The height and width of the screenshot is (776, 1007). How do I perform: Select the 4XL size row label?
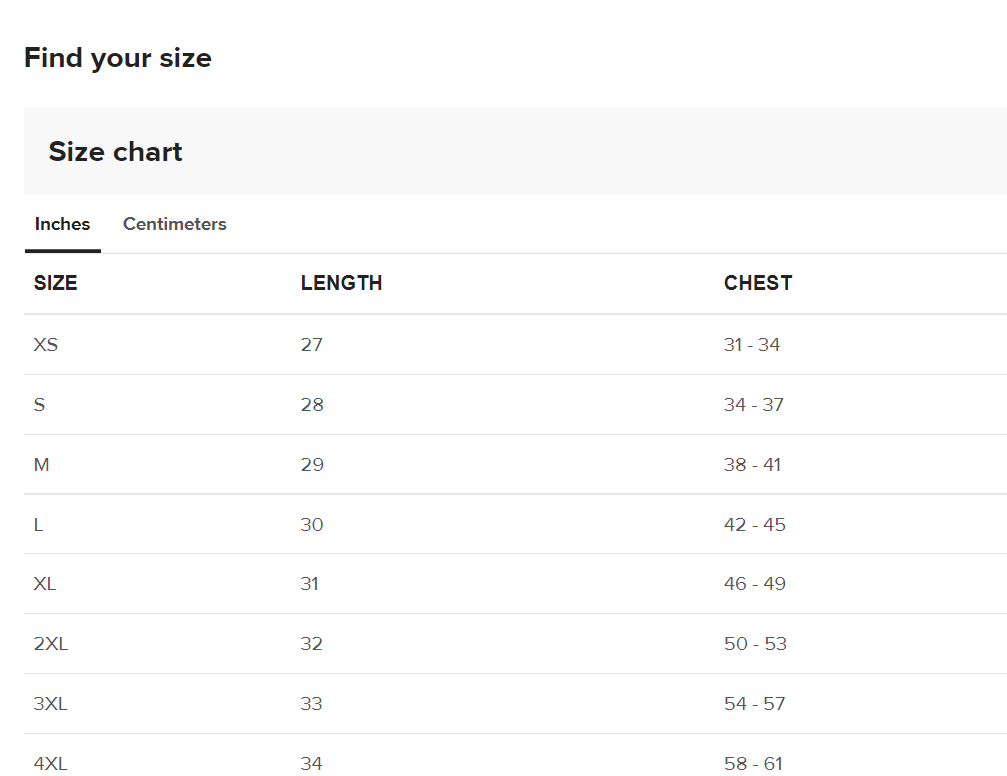coord(50,764)
